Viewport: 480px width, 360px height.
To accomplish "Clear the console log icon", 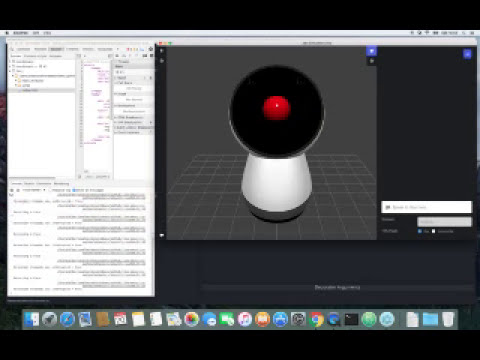I will [x=12, y=190].
